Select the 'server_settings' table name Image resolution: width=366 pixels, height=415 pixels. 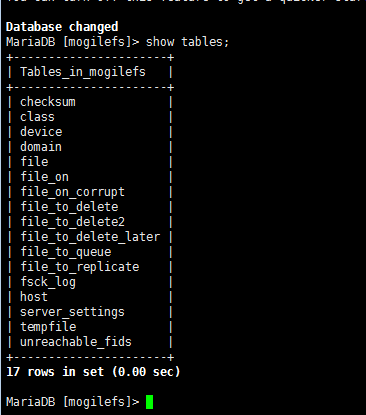coord(72,312)
